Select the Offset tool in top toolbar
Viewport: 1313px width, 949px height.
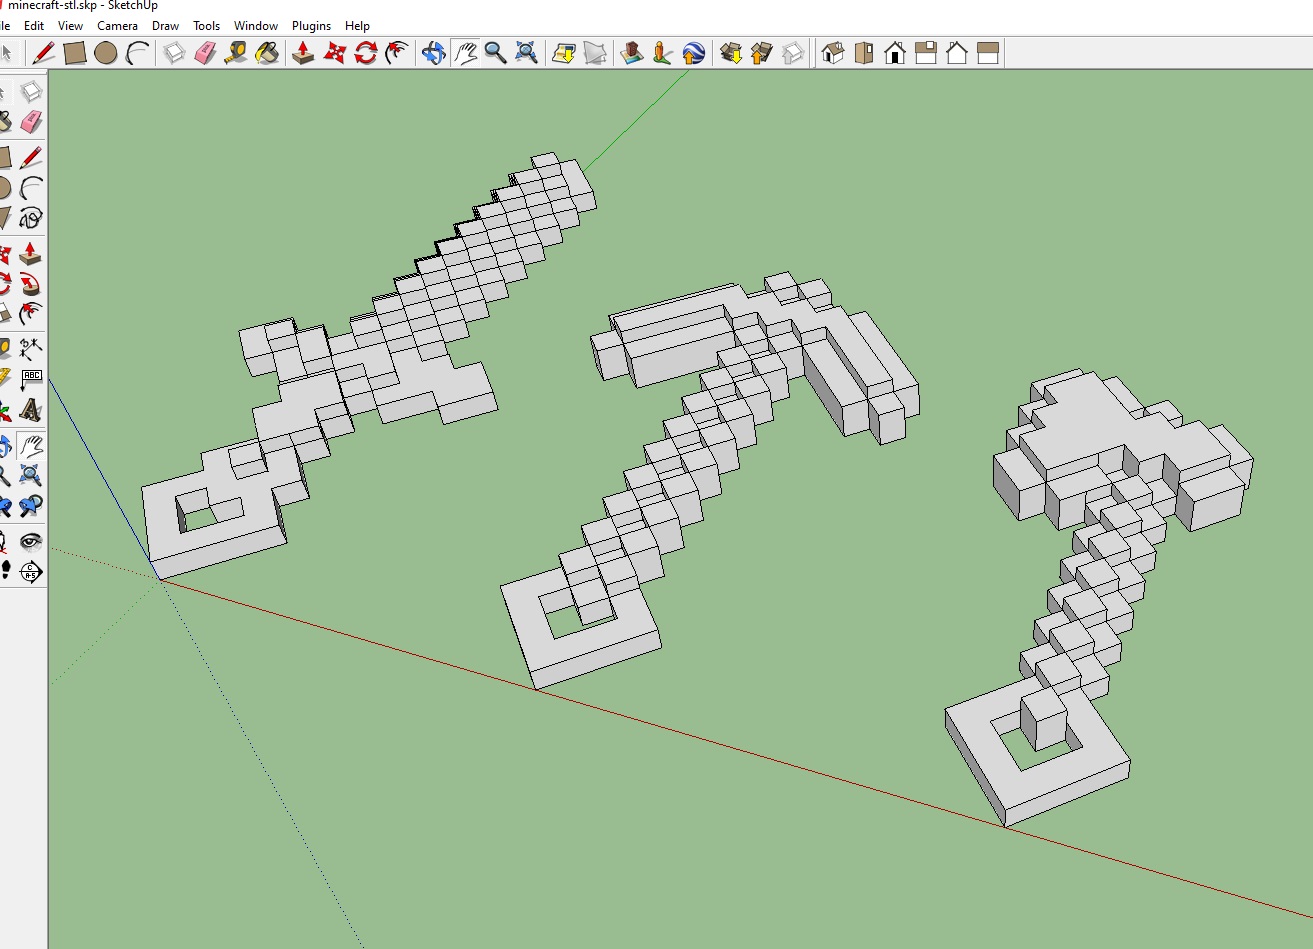click(x=397, y=53)
